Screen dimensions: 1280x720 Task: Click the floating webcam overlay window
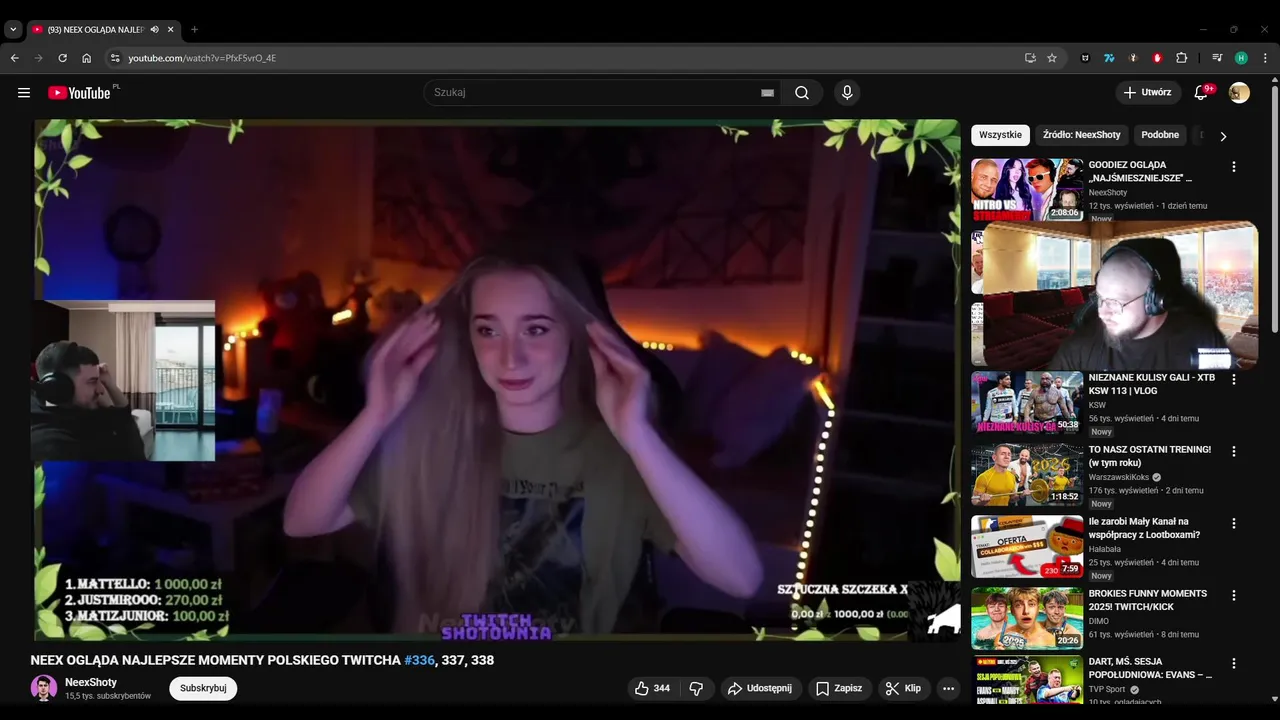pyautogui.click(x=1120, y=296)
